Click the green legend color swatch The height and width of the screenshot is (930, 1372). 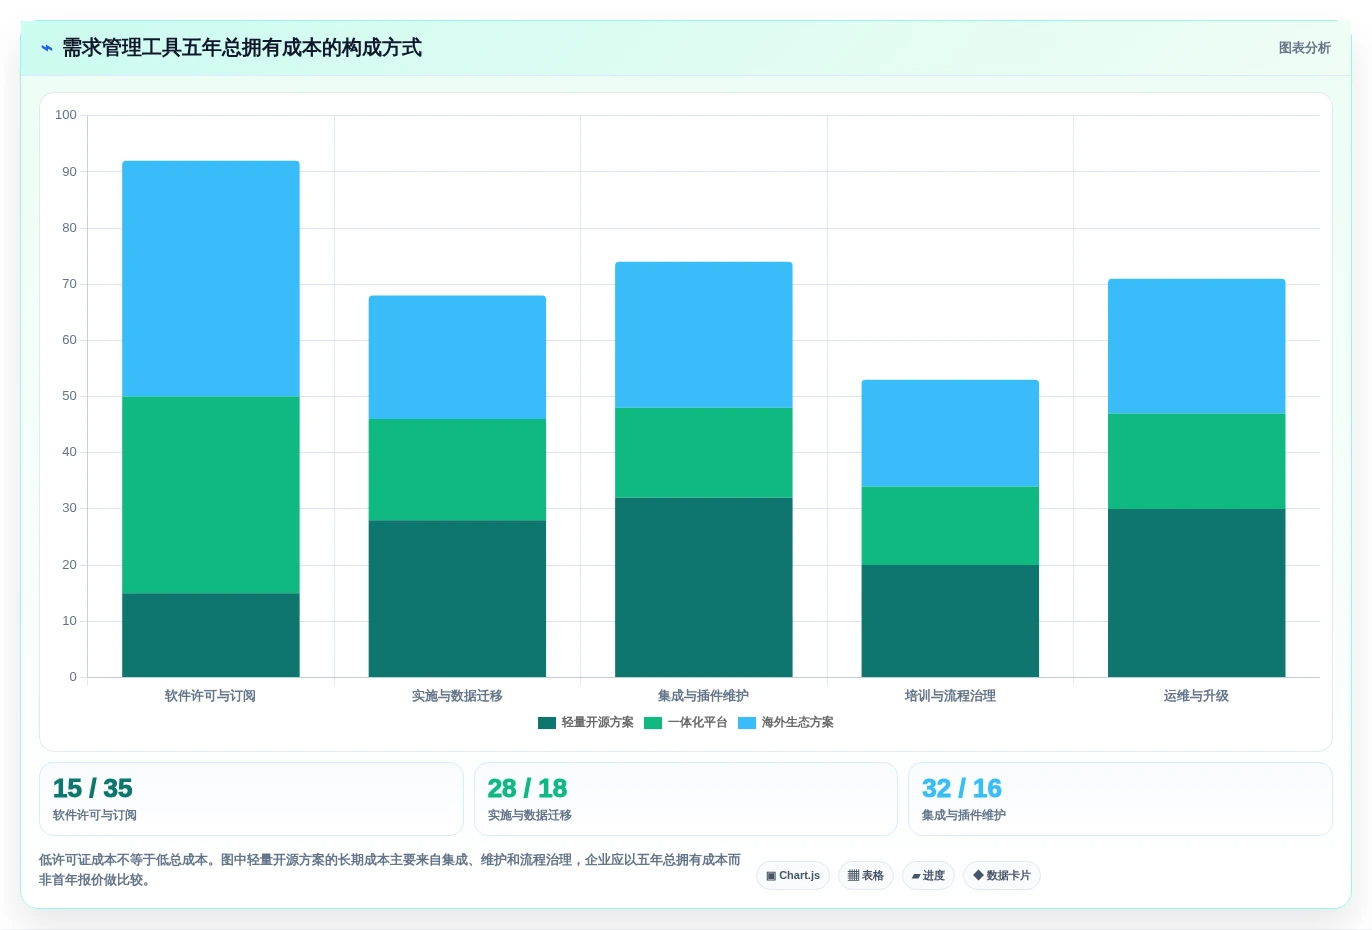[653, 723]
